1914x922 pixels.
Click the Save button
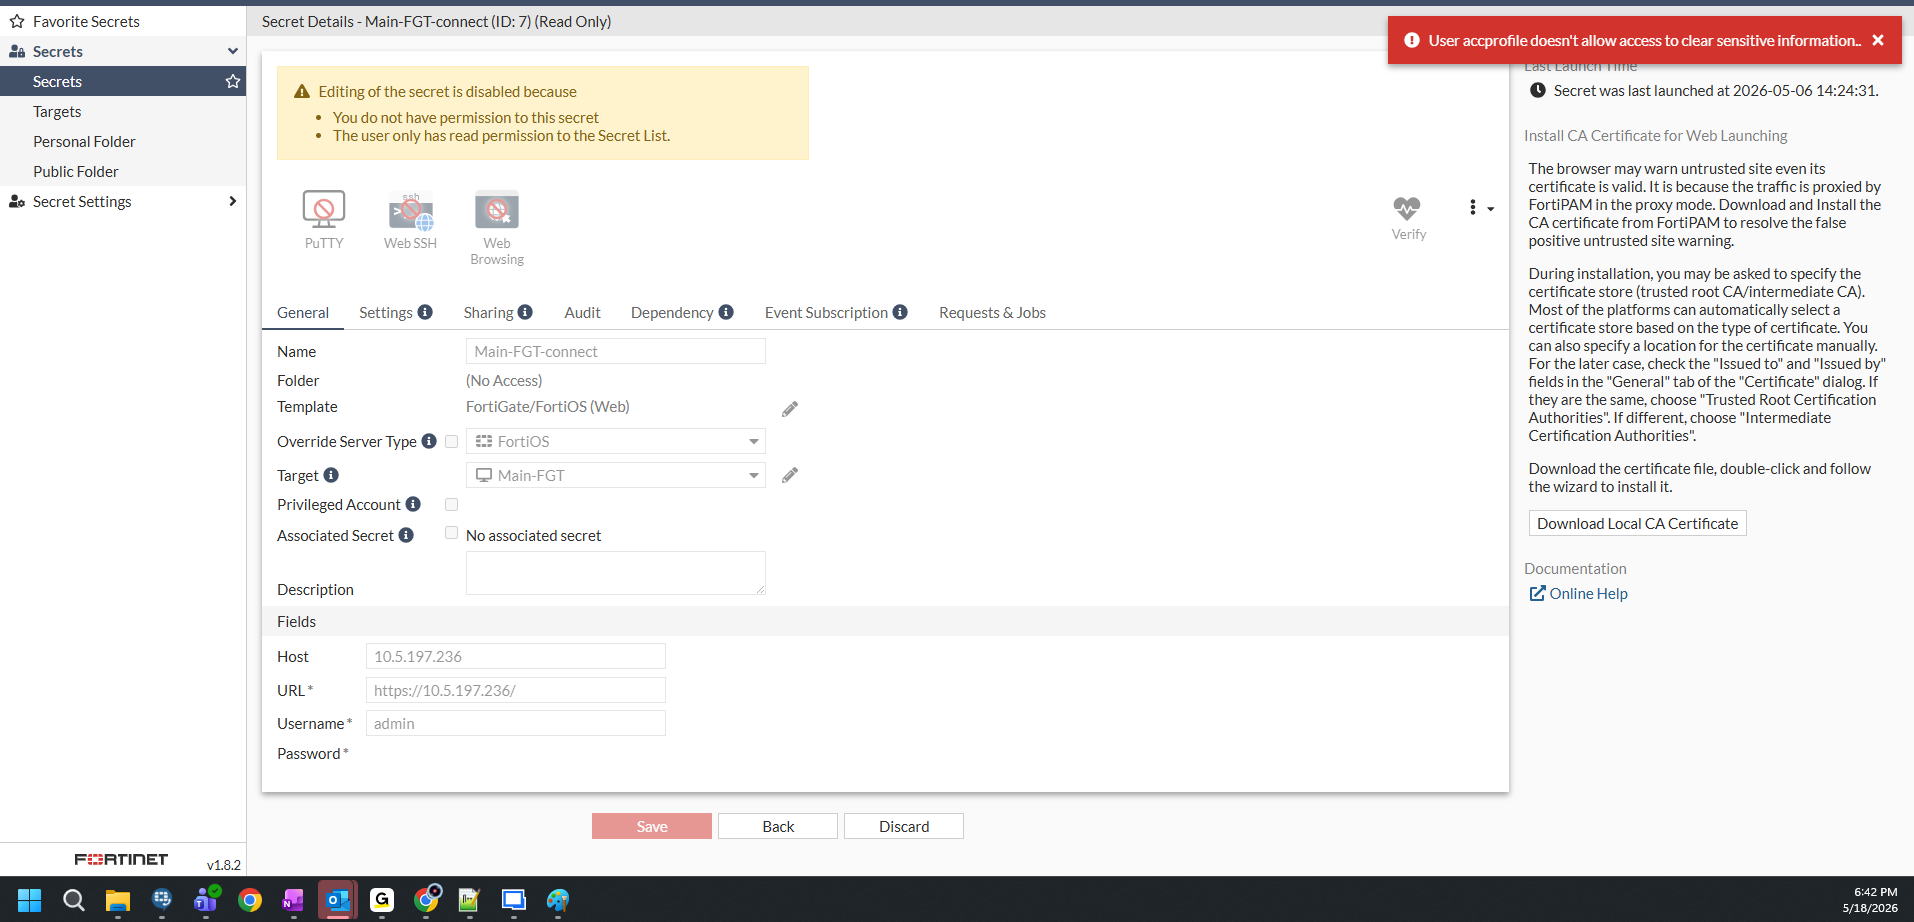(x=652, y=826)
